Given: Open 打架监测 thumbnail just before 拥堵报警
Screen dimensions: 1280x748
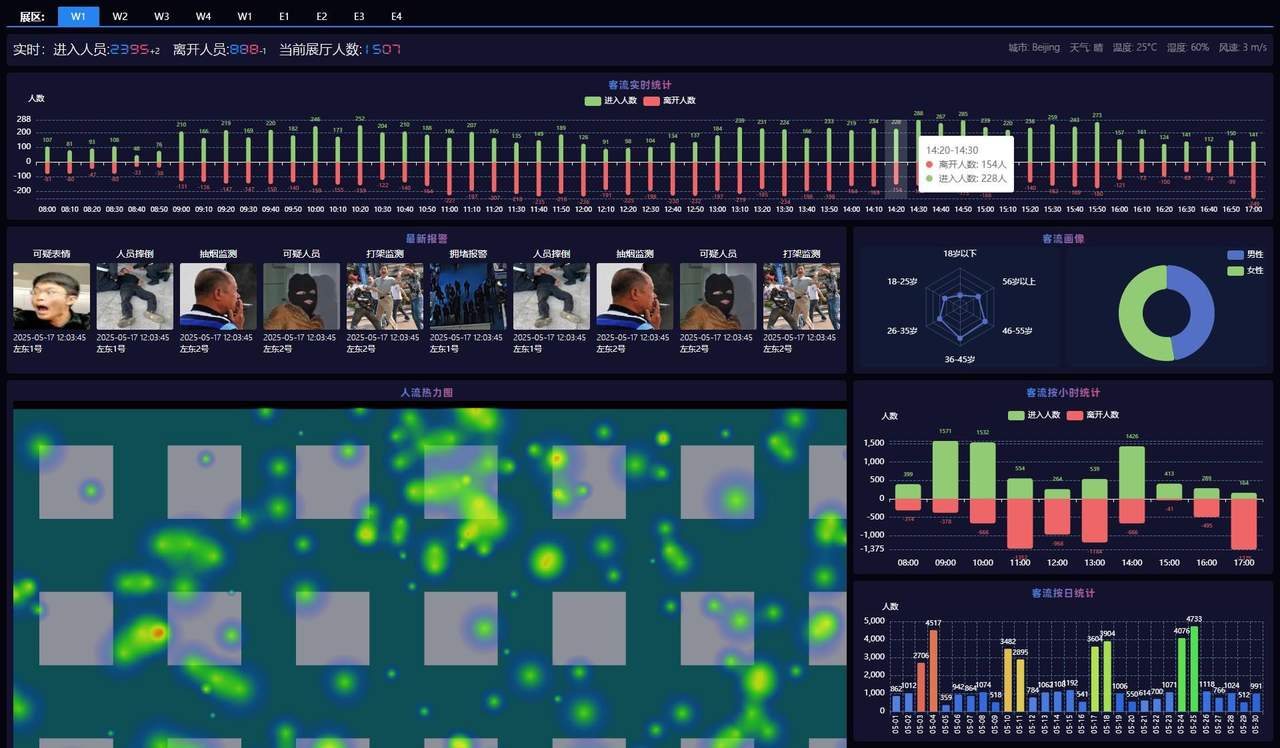Looking at the screenshot, I should click(x=385, y=296).
